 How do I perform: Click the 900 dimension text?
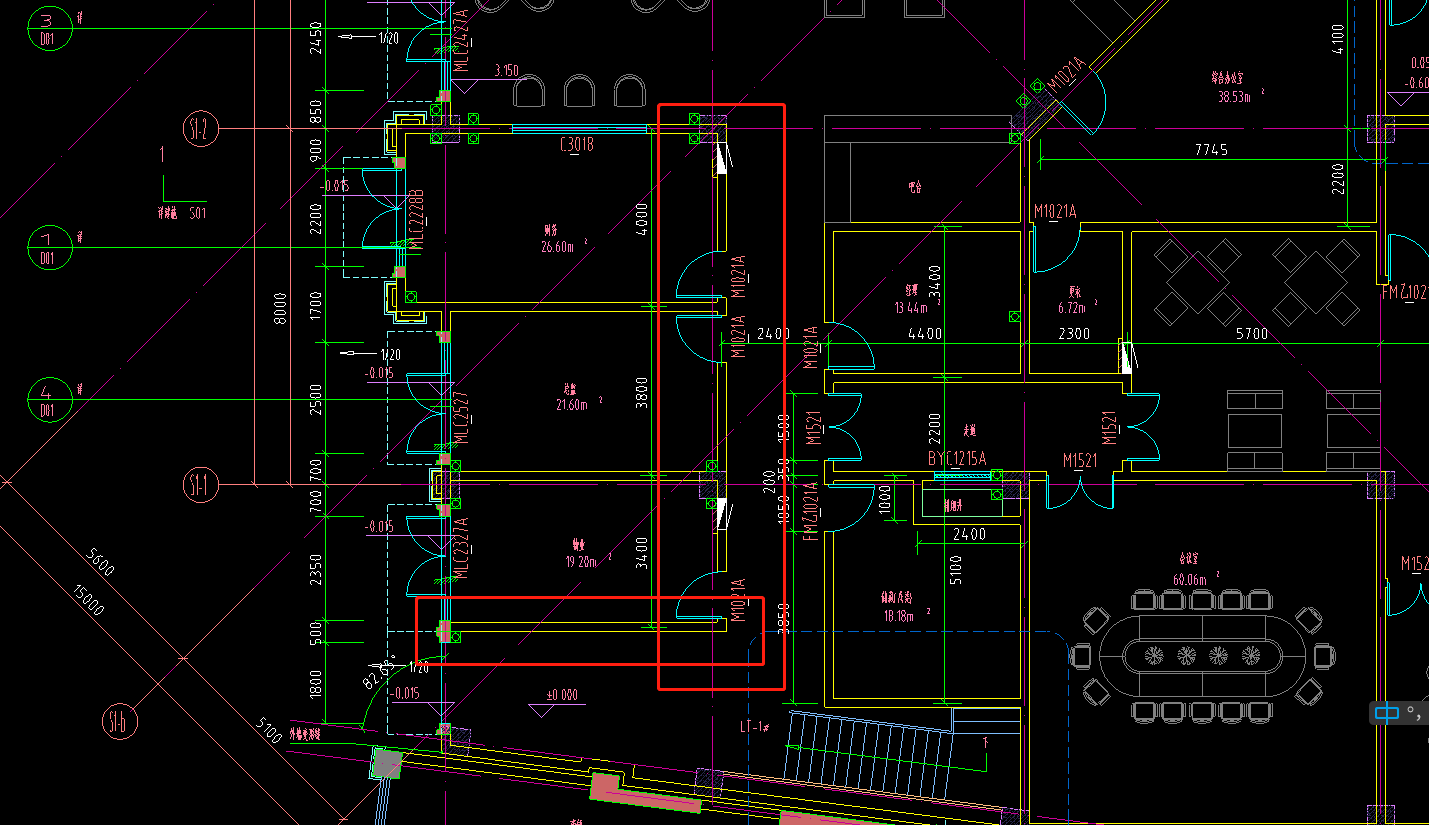[317, 150]
